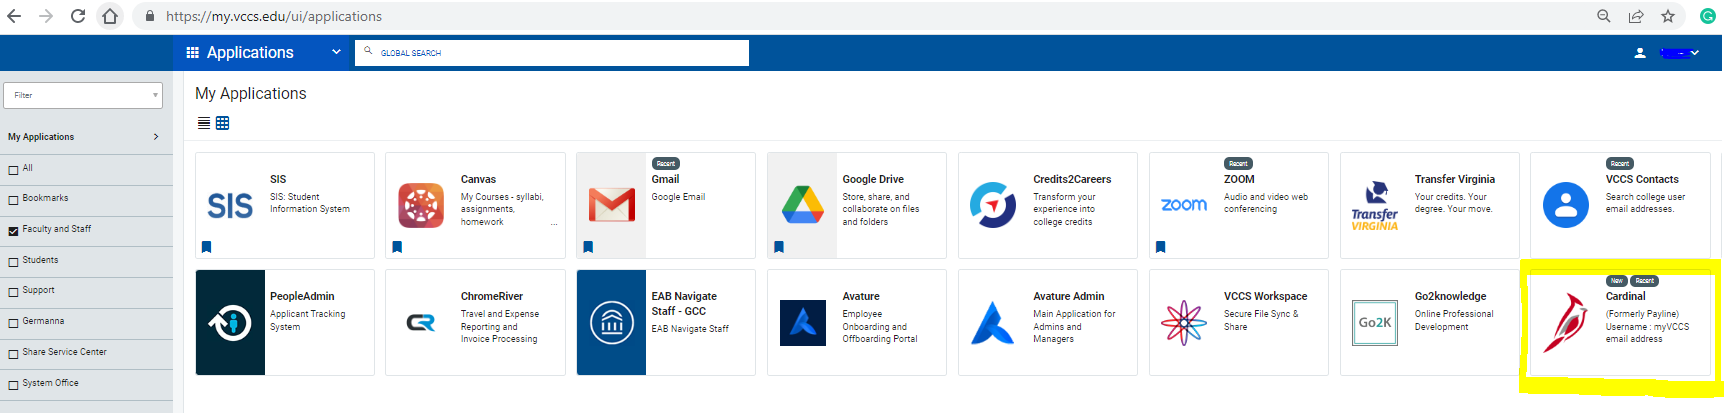Click 'Secure File Sync & Share' text
1724x413 pixels.
pyautogui.click(x=1261, y=320)
